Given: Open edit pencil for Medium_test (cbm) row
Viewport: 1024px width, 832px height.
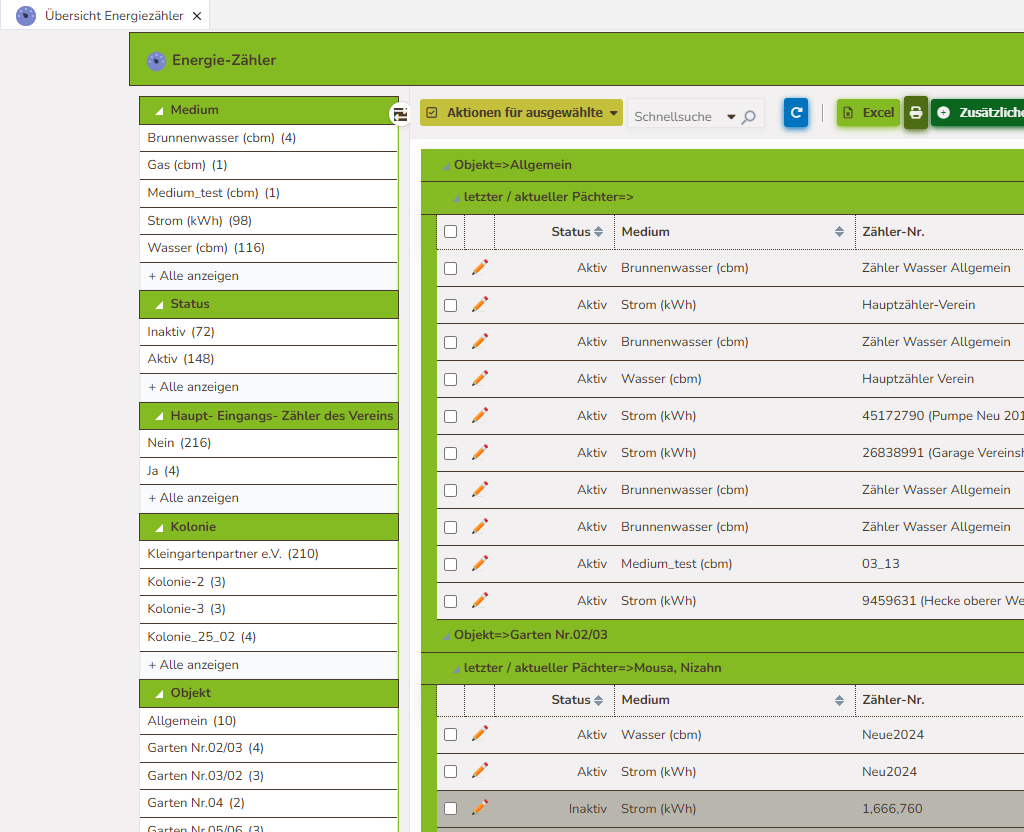Looking at the screenshot, I should pos(480,563).
